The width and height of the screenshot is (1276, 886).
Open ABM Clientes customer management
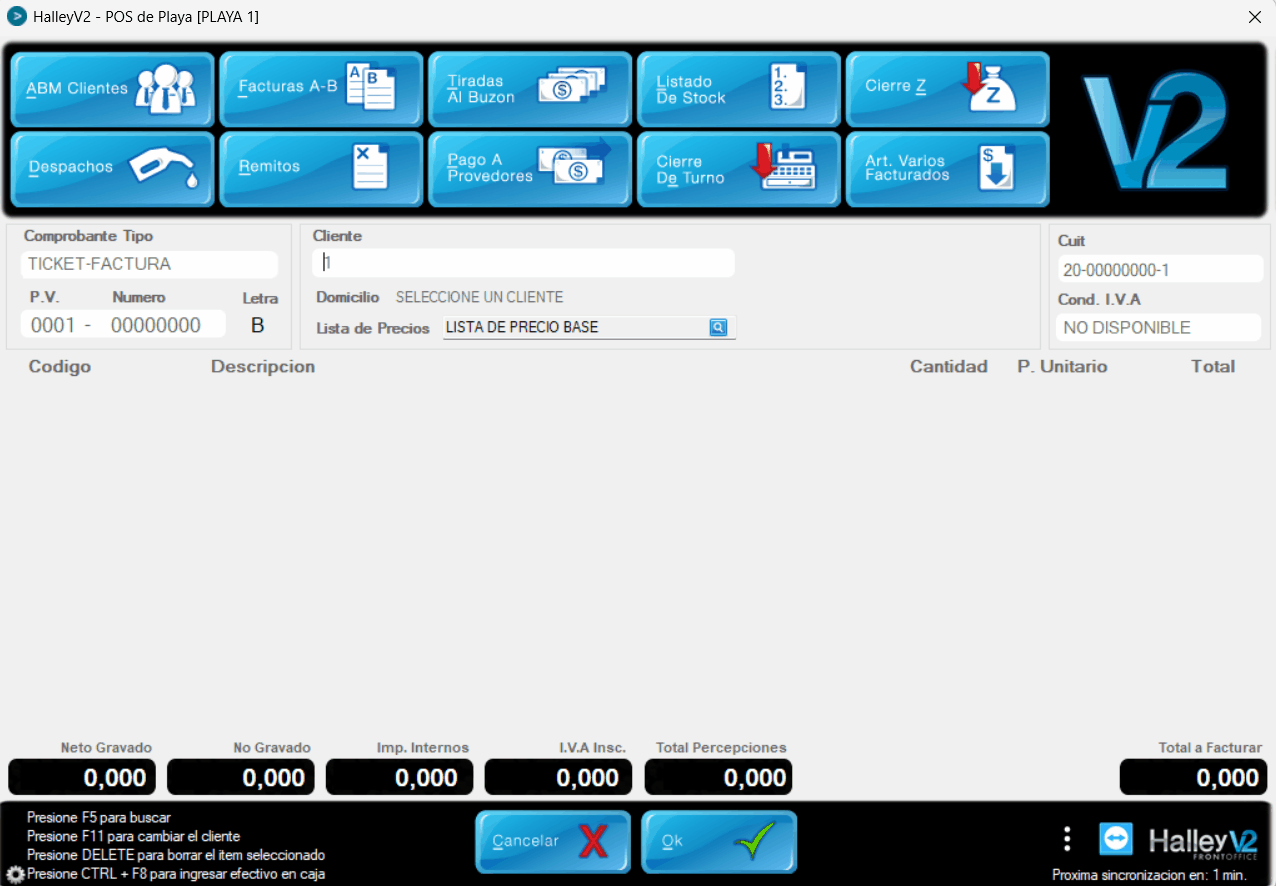point(113,89)
